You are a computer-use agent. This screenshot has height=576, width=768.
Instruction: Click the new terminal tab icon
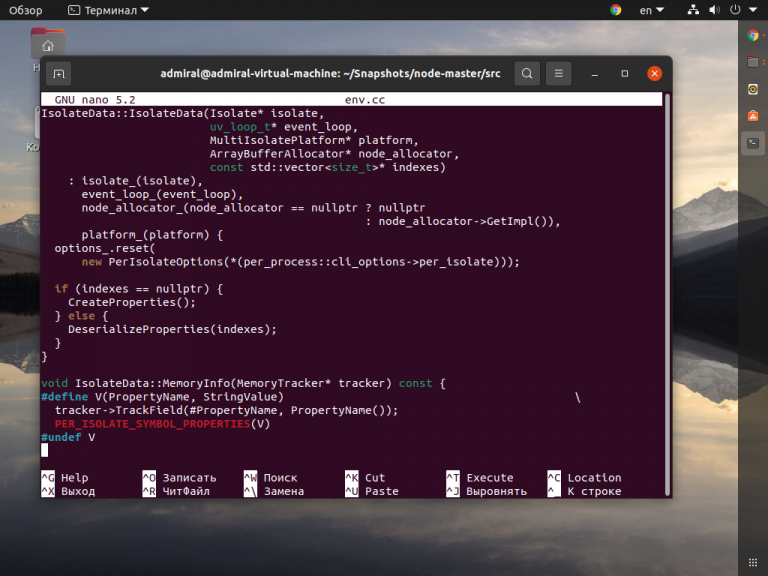coord(59,74)
